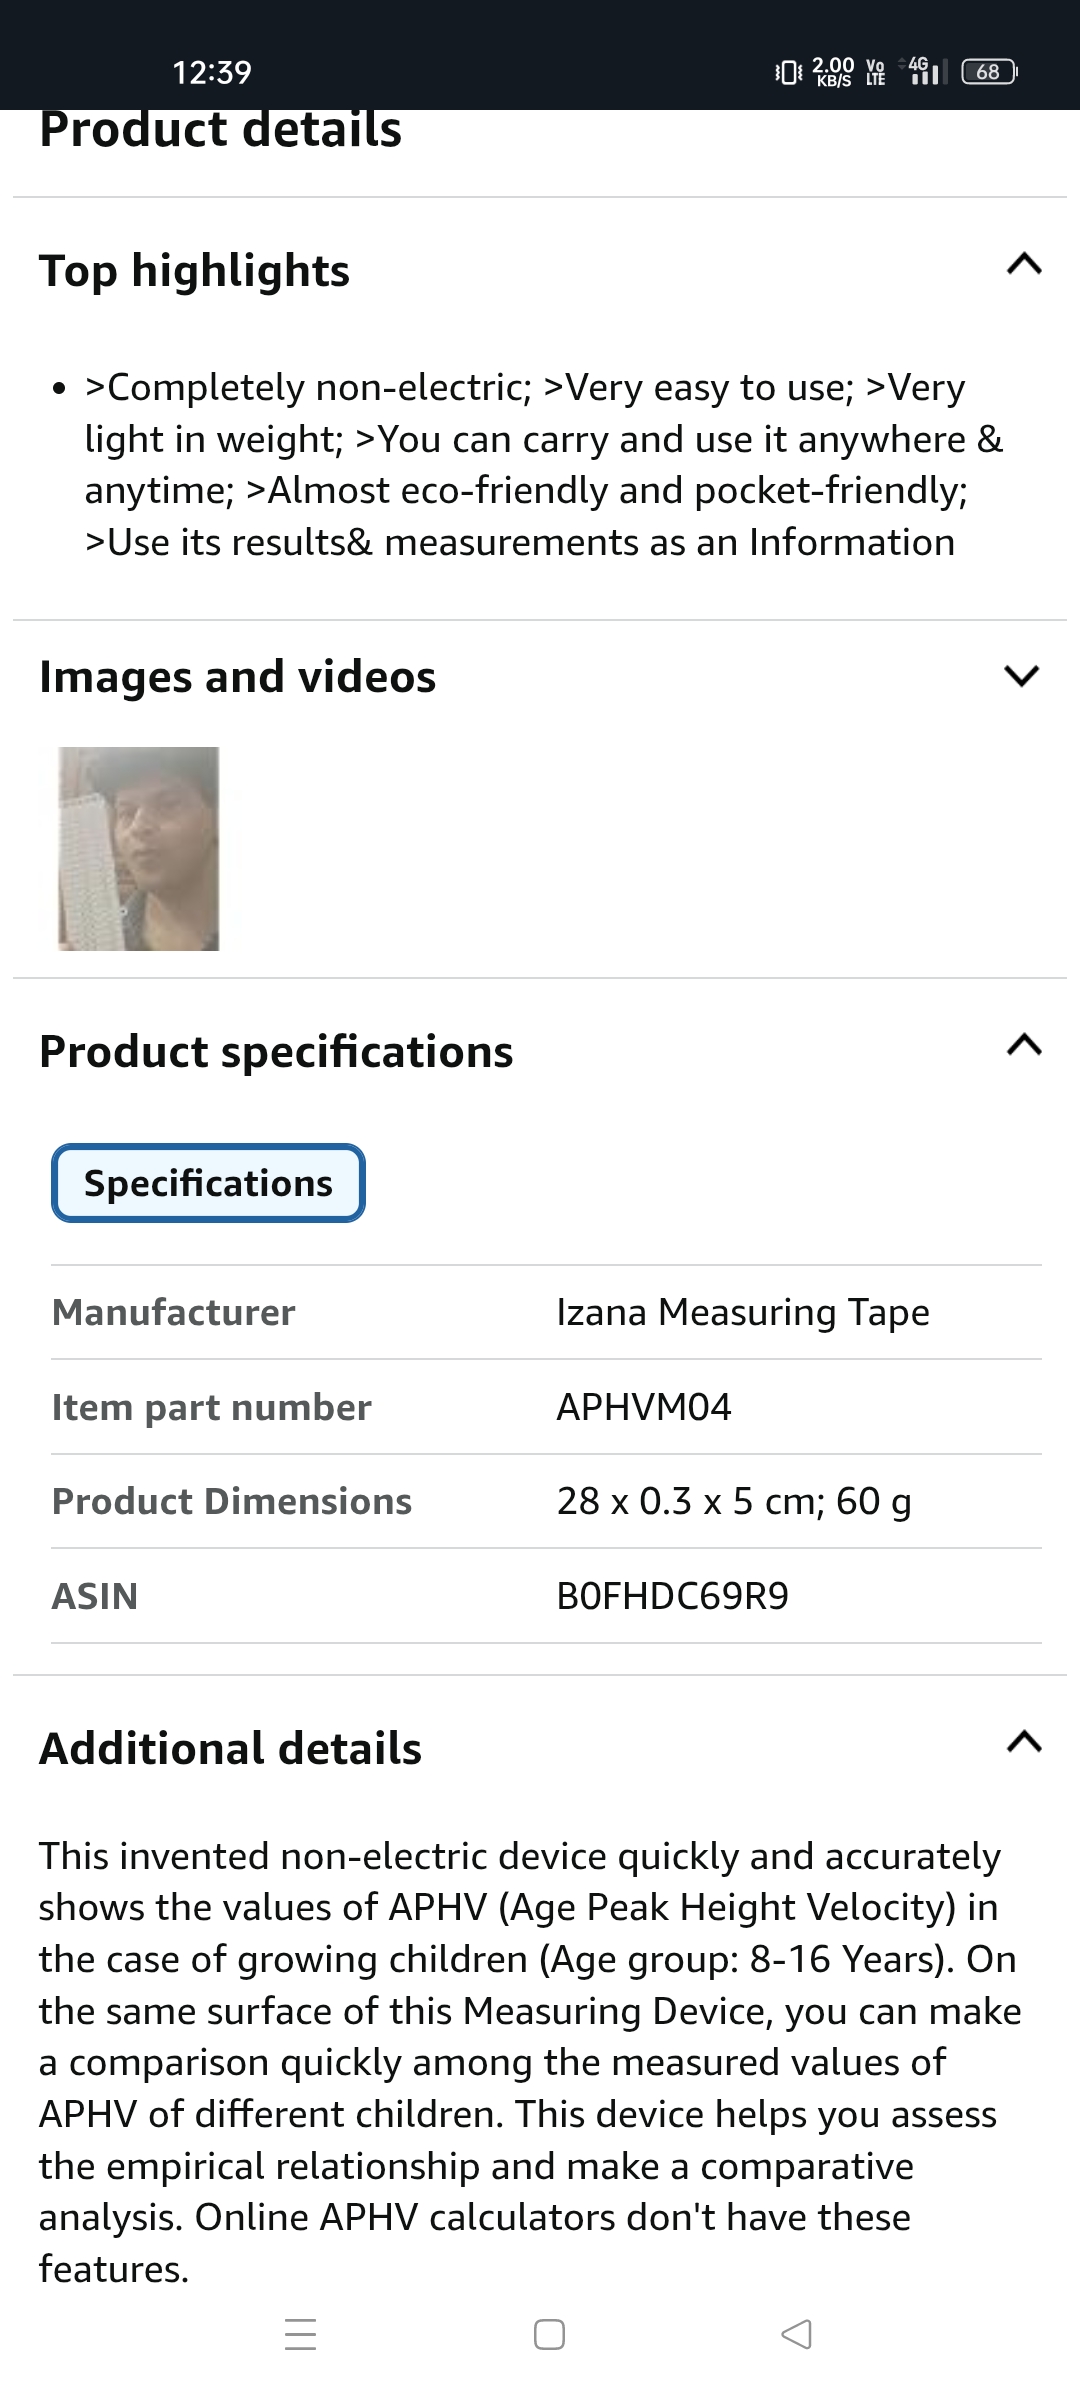The width and height of the screenshot is (1080, 2400).
Task: Collapse the Top highlights section chevron
Action: 1024,265
